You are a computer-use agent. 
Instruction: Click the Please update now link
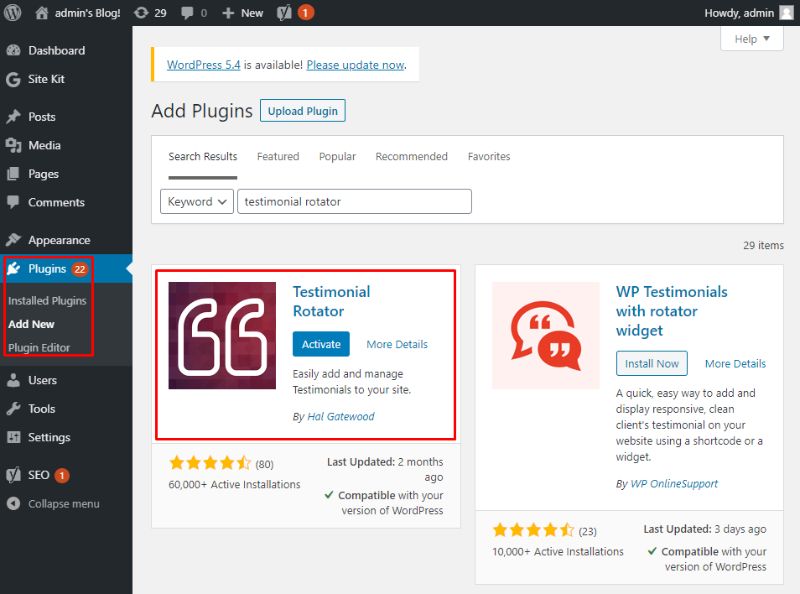pyautogui.click(x=355, y=65)
